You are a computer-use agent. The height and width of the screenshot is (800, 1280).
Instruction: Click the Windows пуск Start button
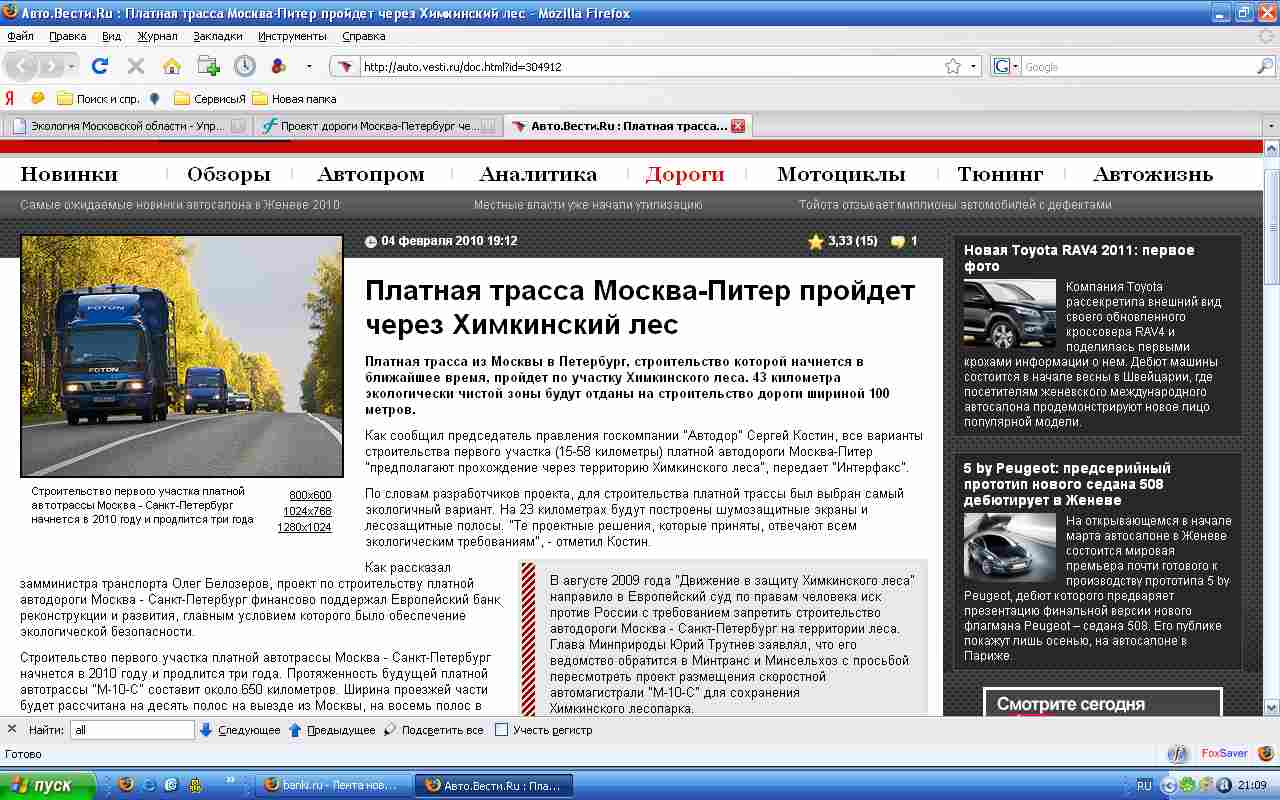click(x=48, y=785)
